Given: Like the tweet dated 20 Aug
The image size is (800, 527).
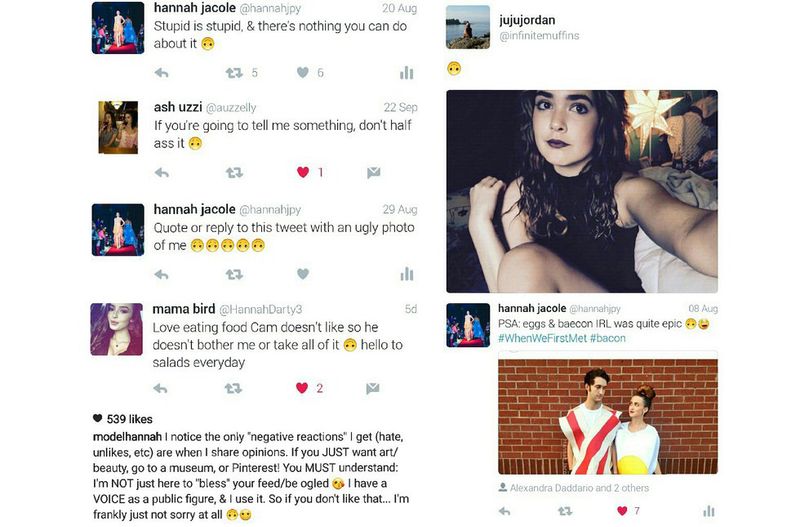Looking at the screenshot, I should (303, 73).
